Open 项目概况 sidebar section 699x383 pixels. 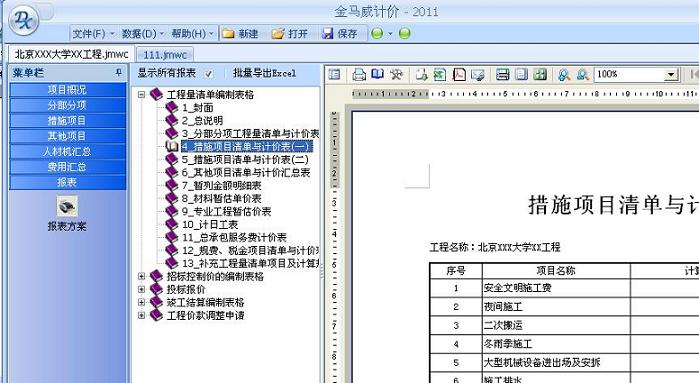click(67, 90)
